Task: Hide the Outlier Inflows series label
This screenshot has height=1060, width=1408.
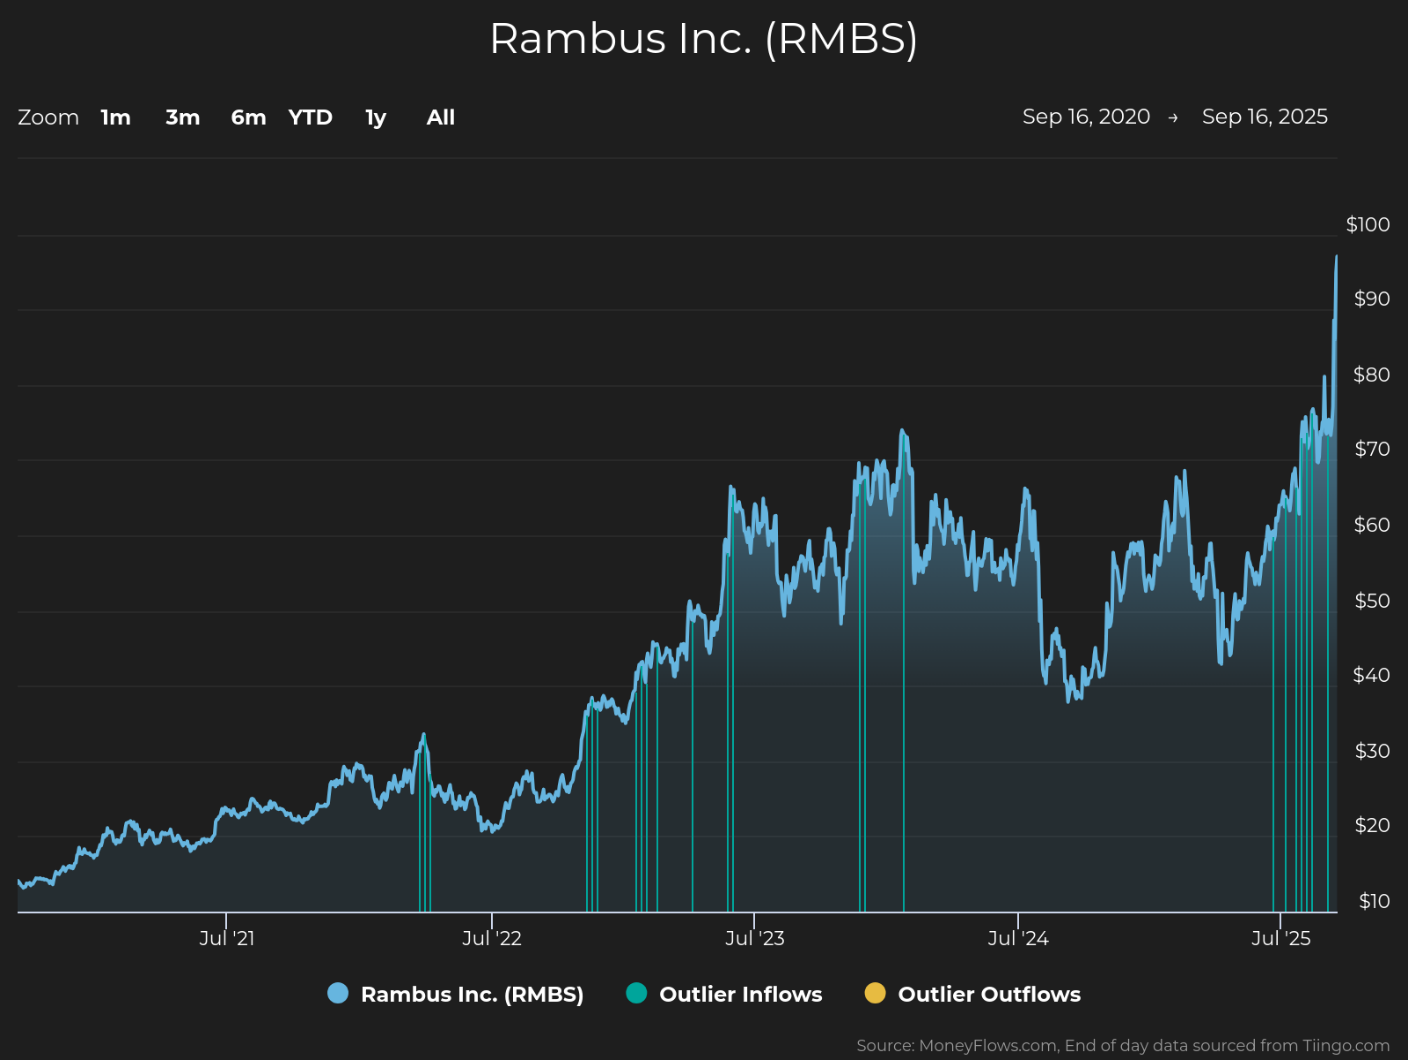Action: (x=741, y=994)
